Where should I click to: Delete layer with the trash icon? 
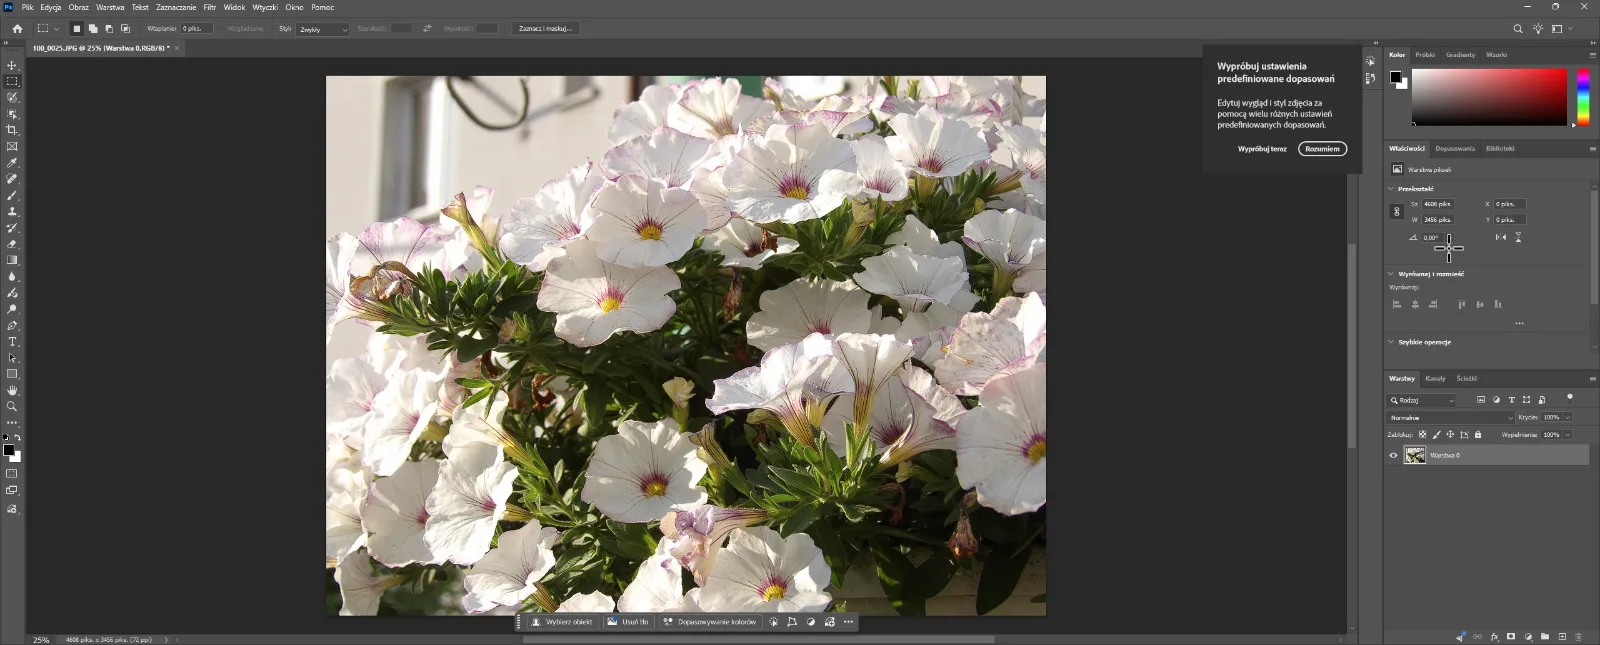click(x=1579, y=636)
